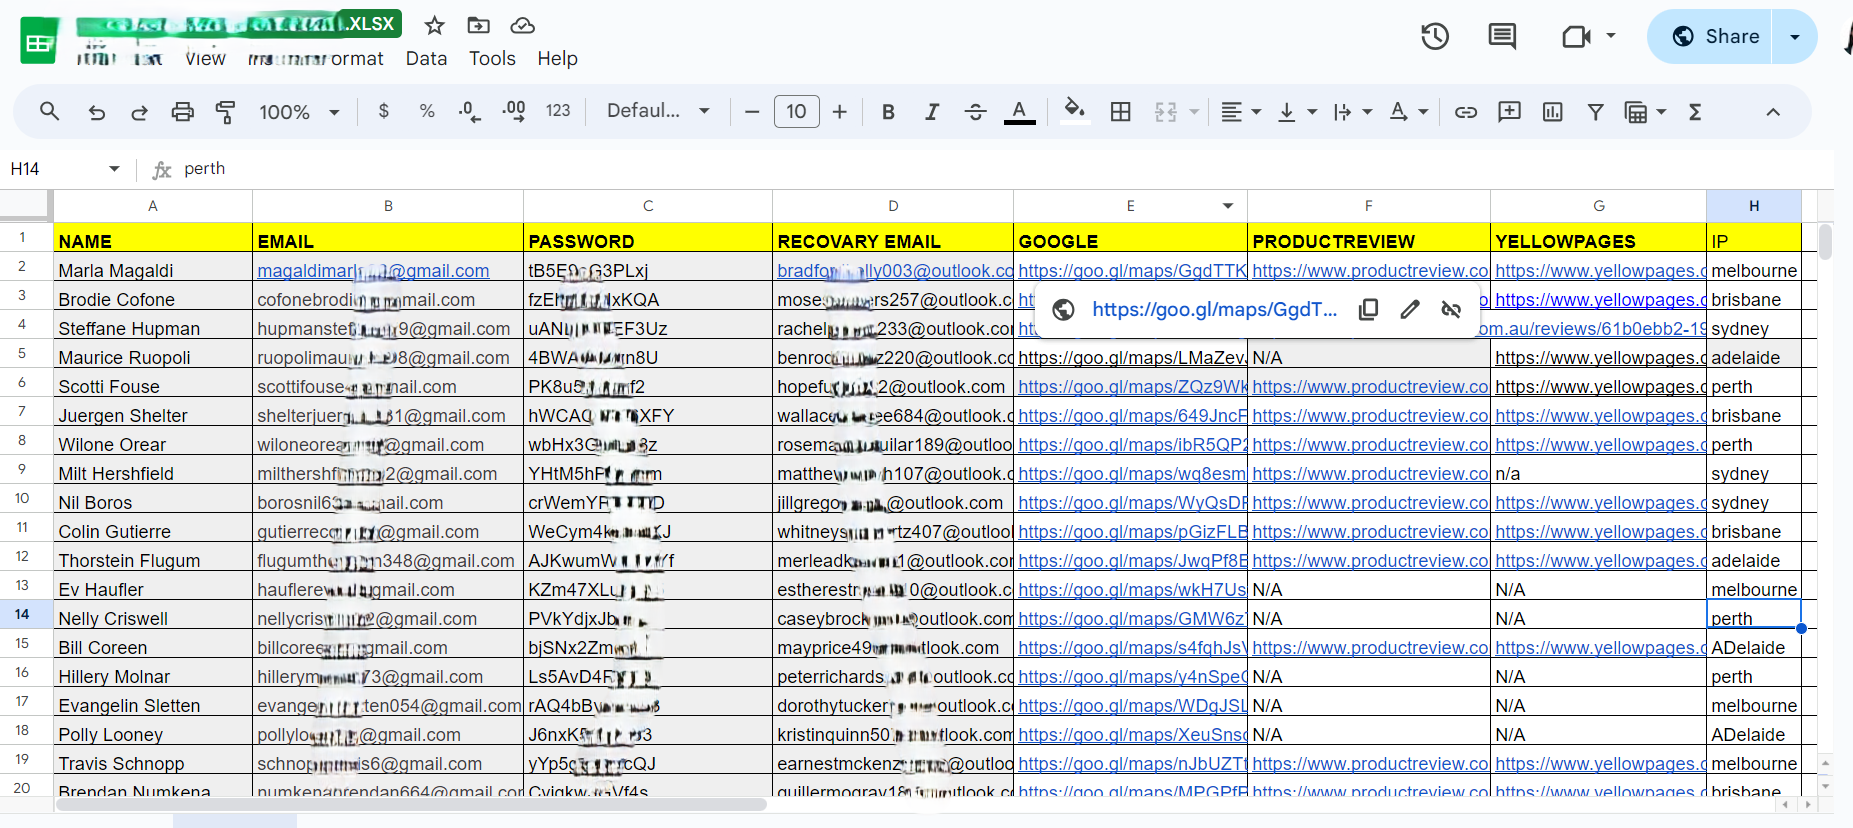Star the document

click(434, 25)
